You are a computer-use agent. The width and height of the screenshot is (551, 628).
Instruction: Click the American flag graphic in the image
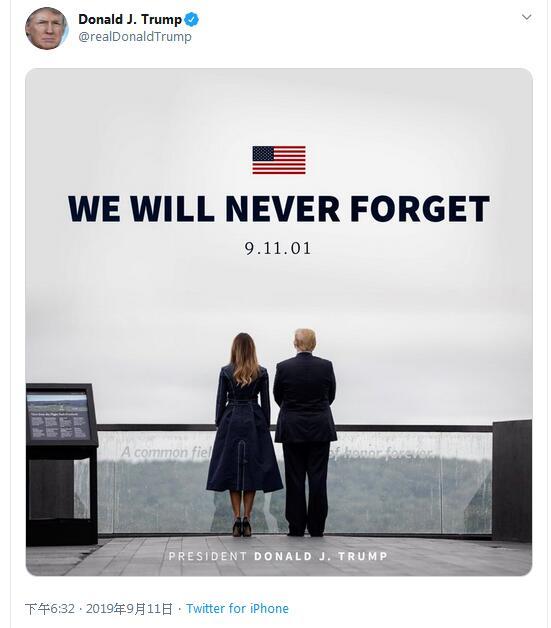279,160
